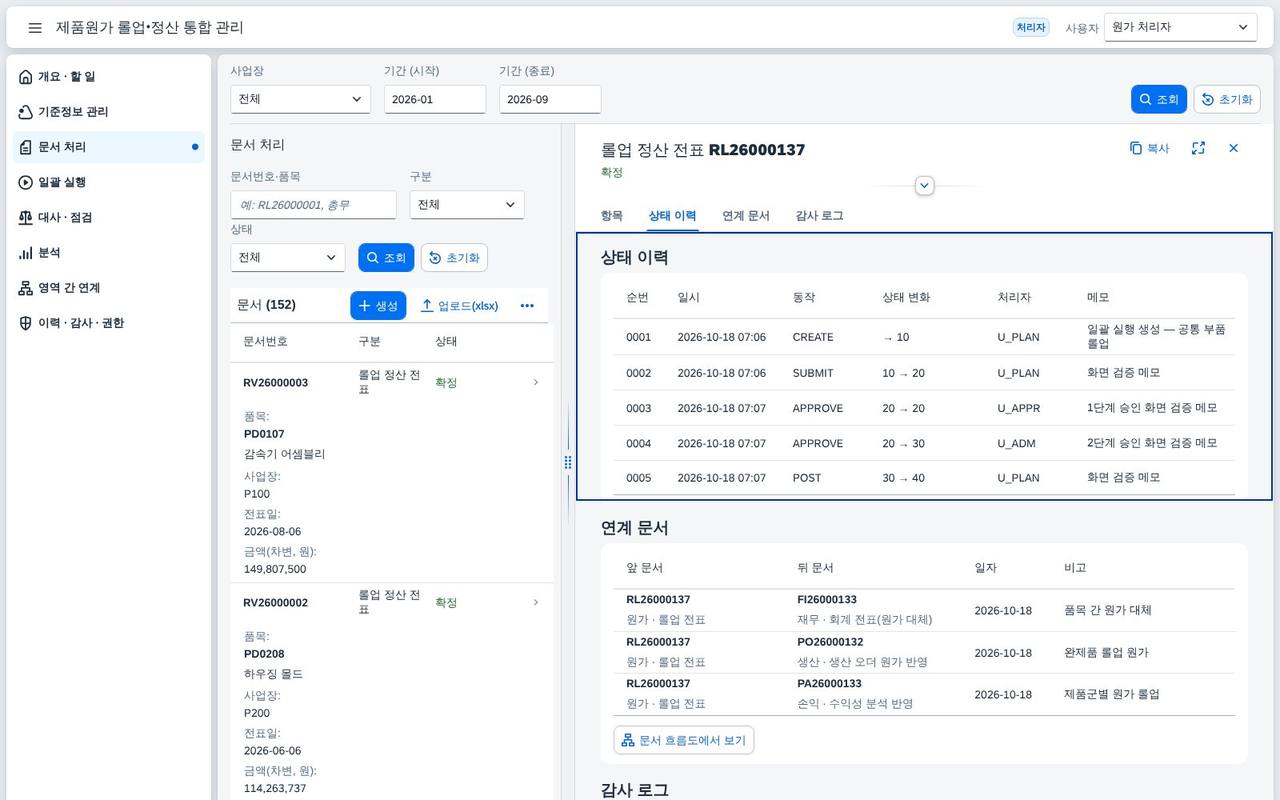Screen dimensions: 1280x800
Task: Switch to the 상태 이력 tab
Action: pyautogui.click(x=672, y=216)
